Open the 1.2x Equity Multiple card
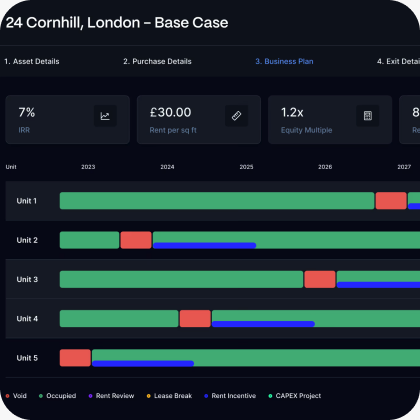This screenshot has width=420, height=420. tap(330, 120)
